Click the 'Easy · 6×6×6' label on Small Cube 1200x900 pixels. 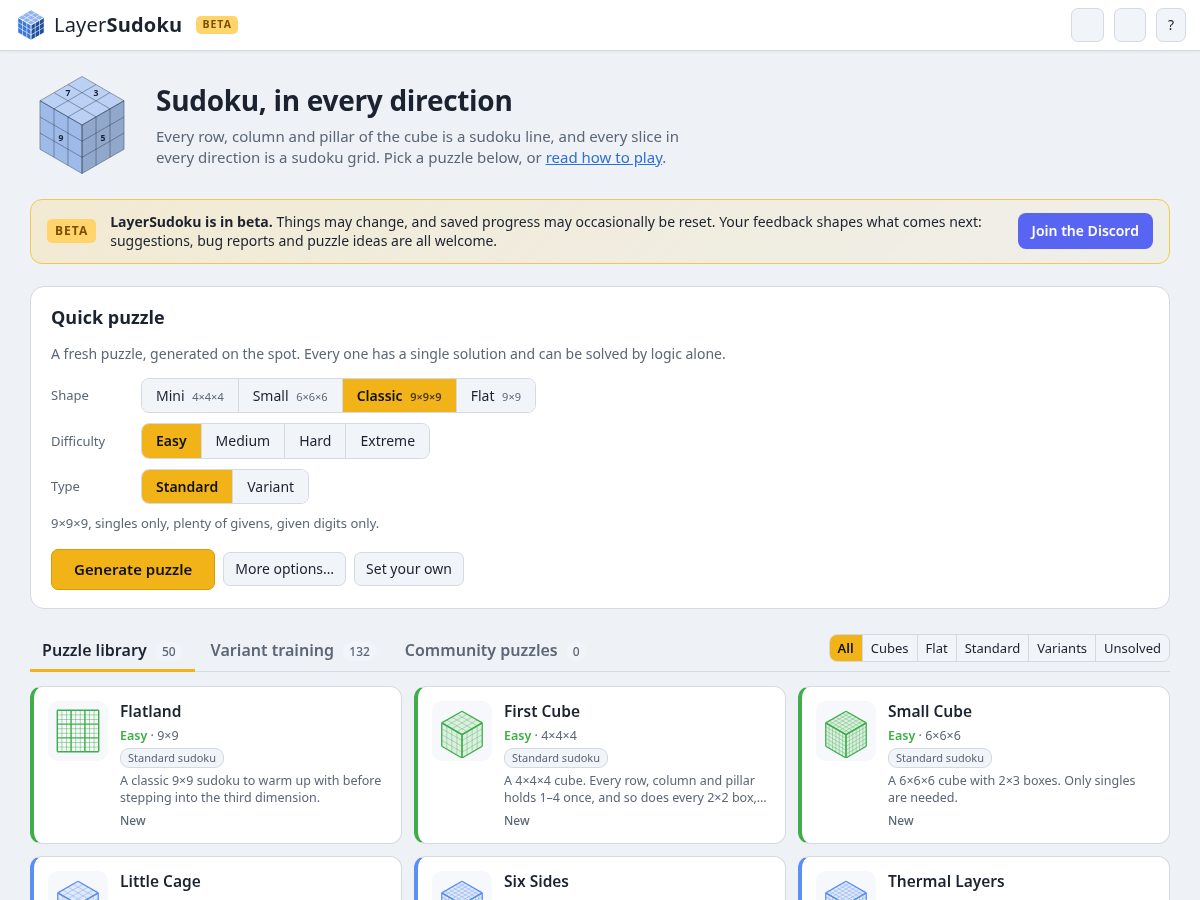[924, 735]
